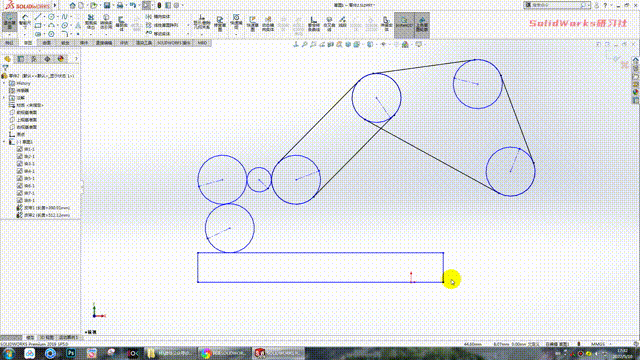Create a new document with New icon
Screen dimensions: 640x360
pos(81,5)
